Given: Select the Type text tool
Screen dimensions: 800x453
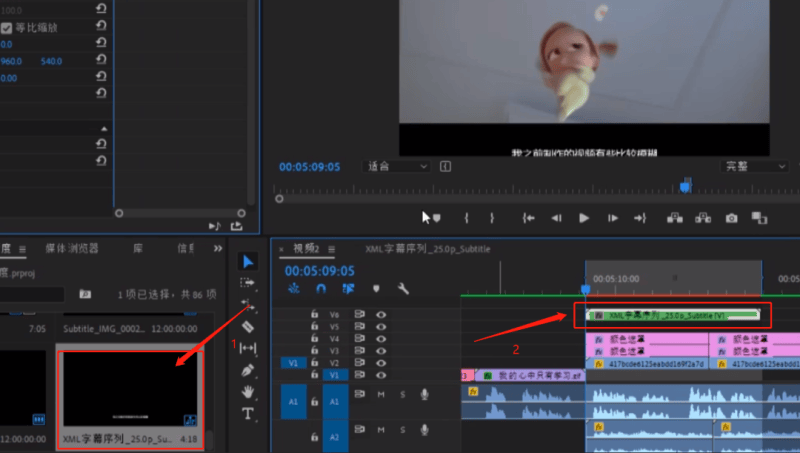Looking at the screenshot, I should pos(248,414).
